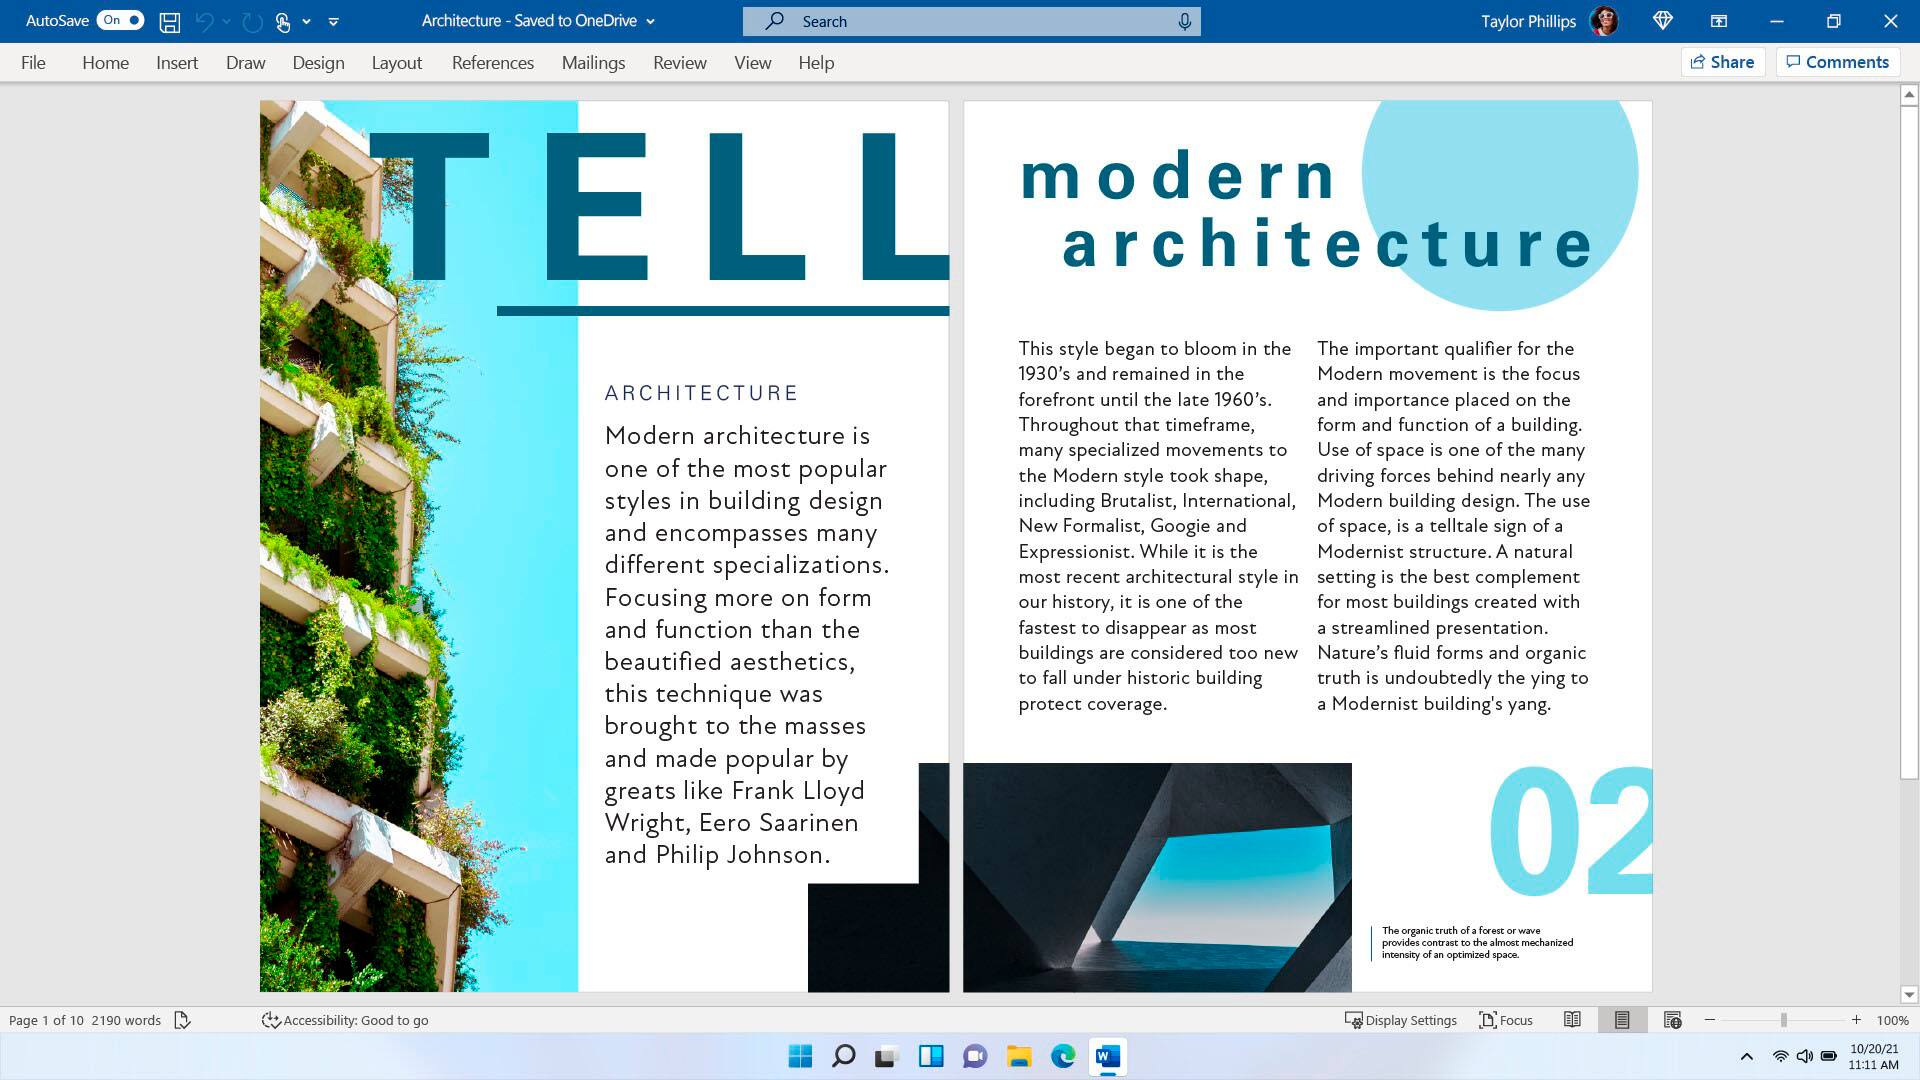Click the Redo icon
The image size is (1920, 1080).
point(251,21)
